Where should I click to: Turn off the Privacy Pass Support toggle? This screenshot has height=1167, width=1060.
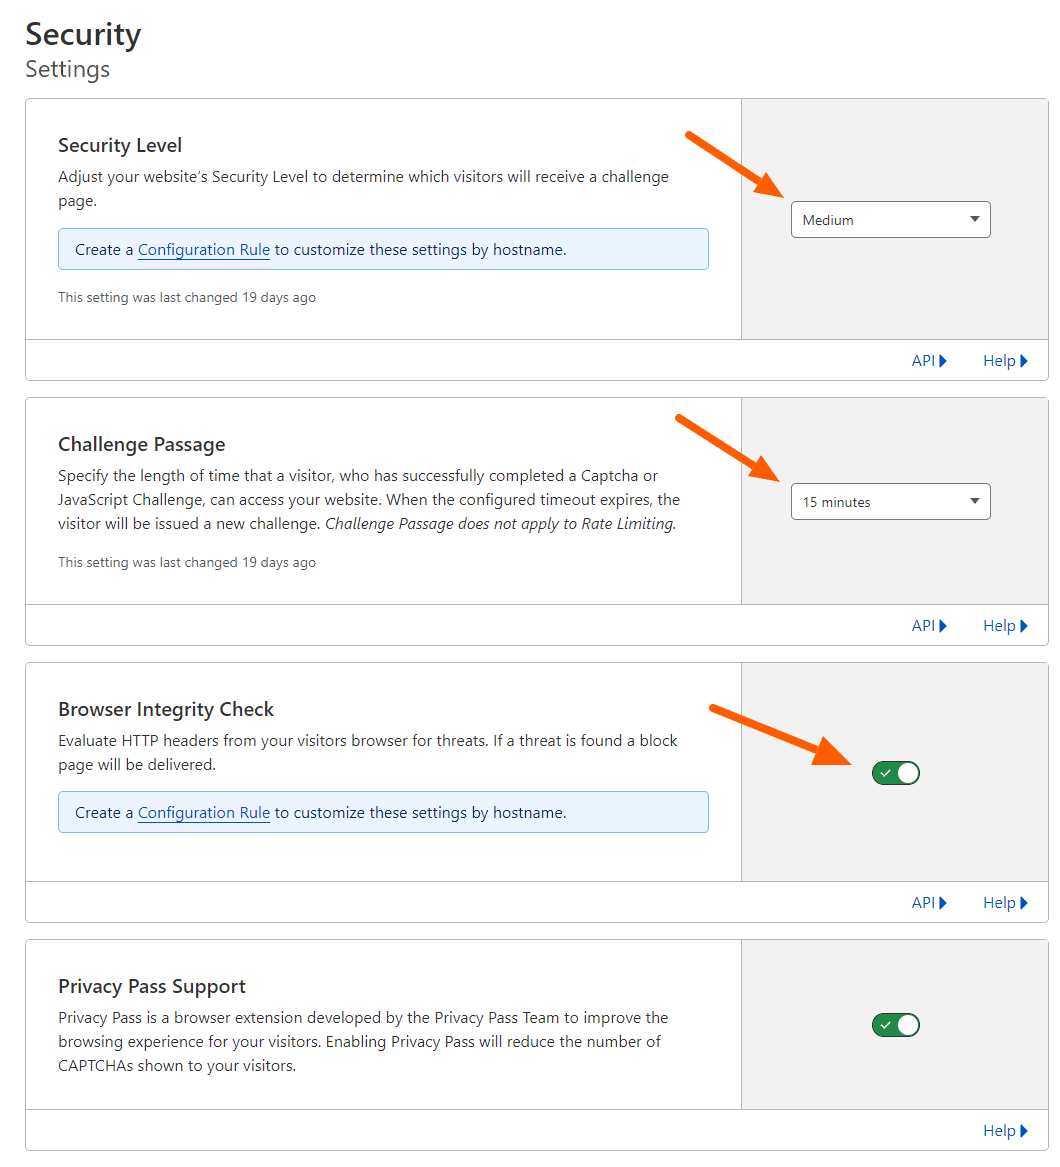click(x=896, y=1024)
